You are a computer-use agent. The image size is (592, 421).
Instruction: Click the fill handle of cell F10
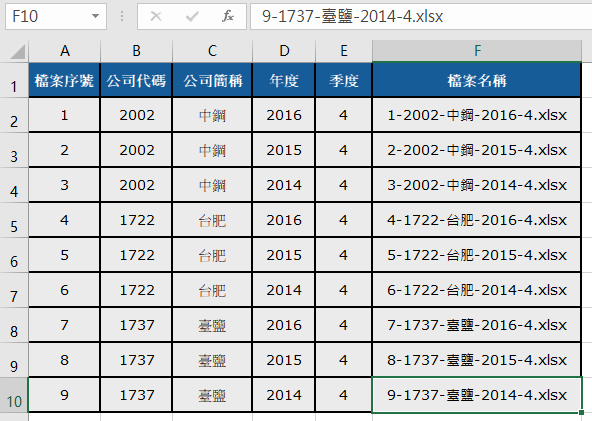click(x=581, y=412)
